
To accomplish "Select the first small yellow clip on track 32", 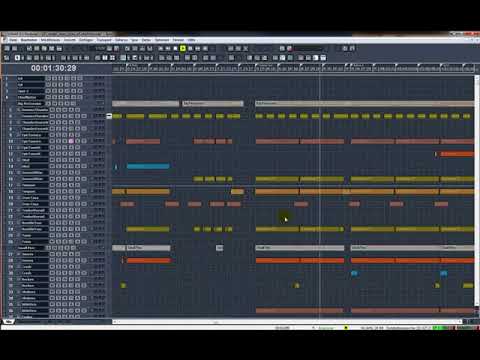I will [123, 286].
